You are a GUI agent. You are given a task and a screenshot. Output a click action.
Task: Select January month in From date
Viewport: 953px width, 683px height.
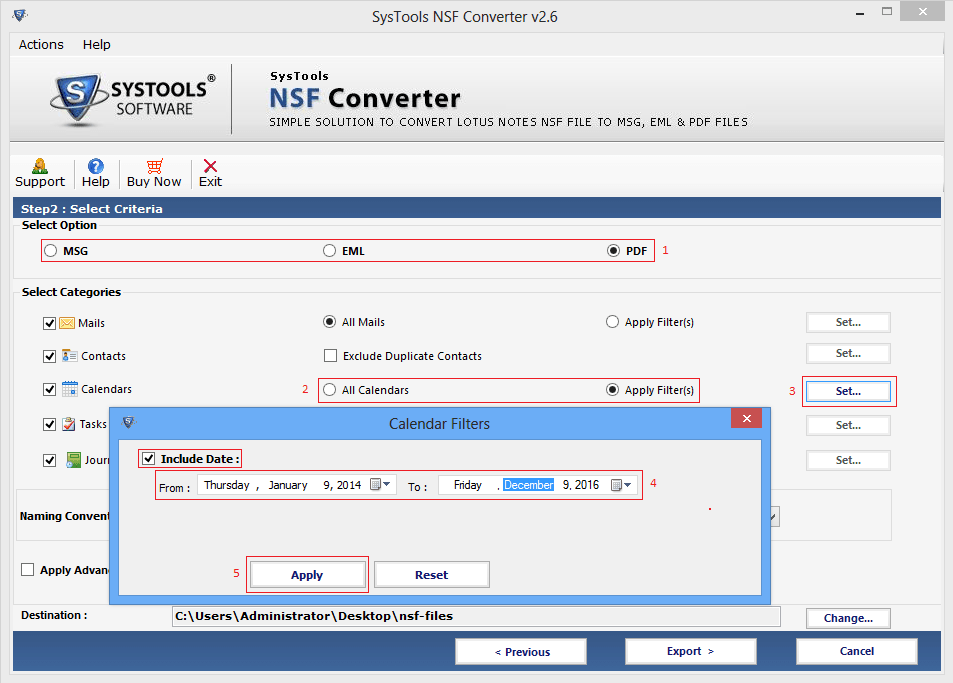pyautogui.click(x=288, y=485)
